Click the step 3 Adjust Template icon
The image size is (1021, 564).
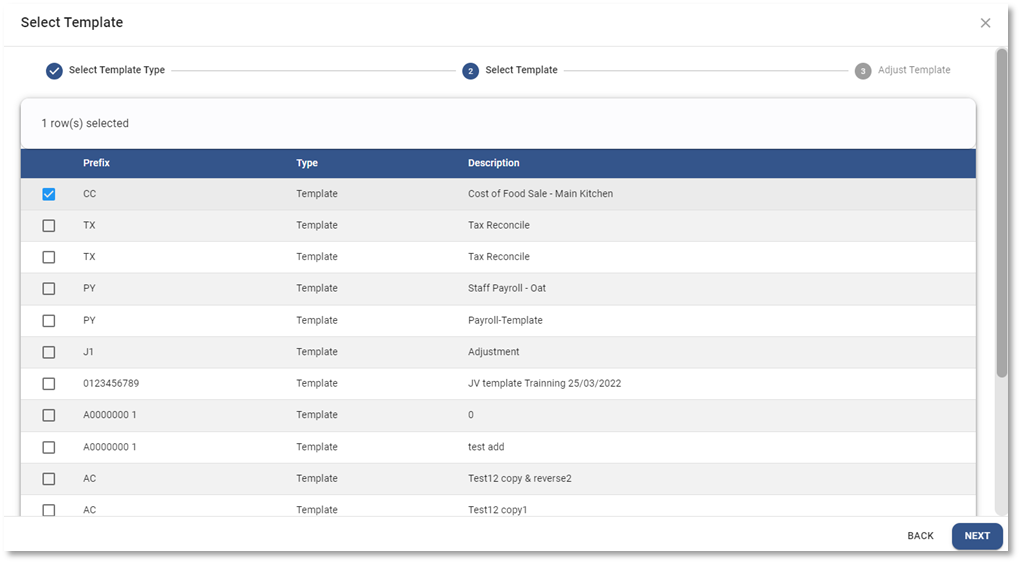(x=862, y=71)
